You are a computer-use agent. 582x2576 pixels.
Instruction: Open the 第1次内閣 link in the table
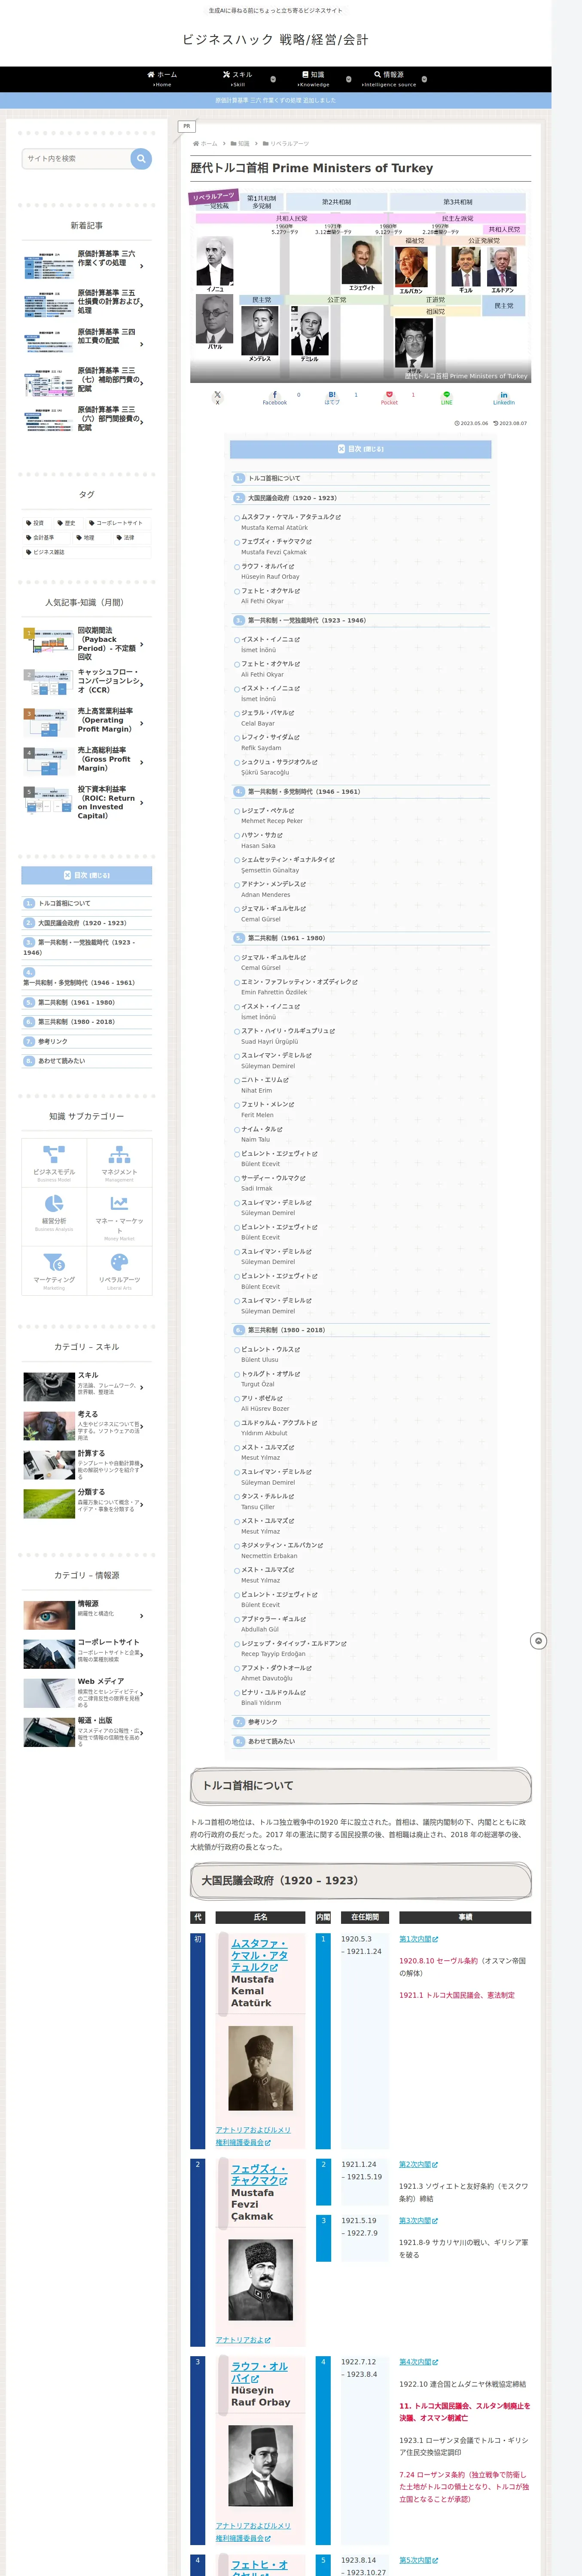pyautogui.click(x=418, y=1939)
